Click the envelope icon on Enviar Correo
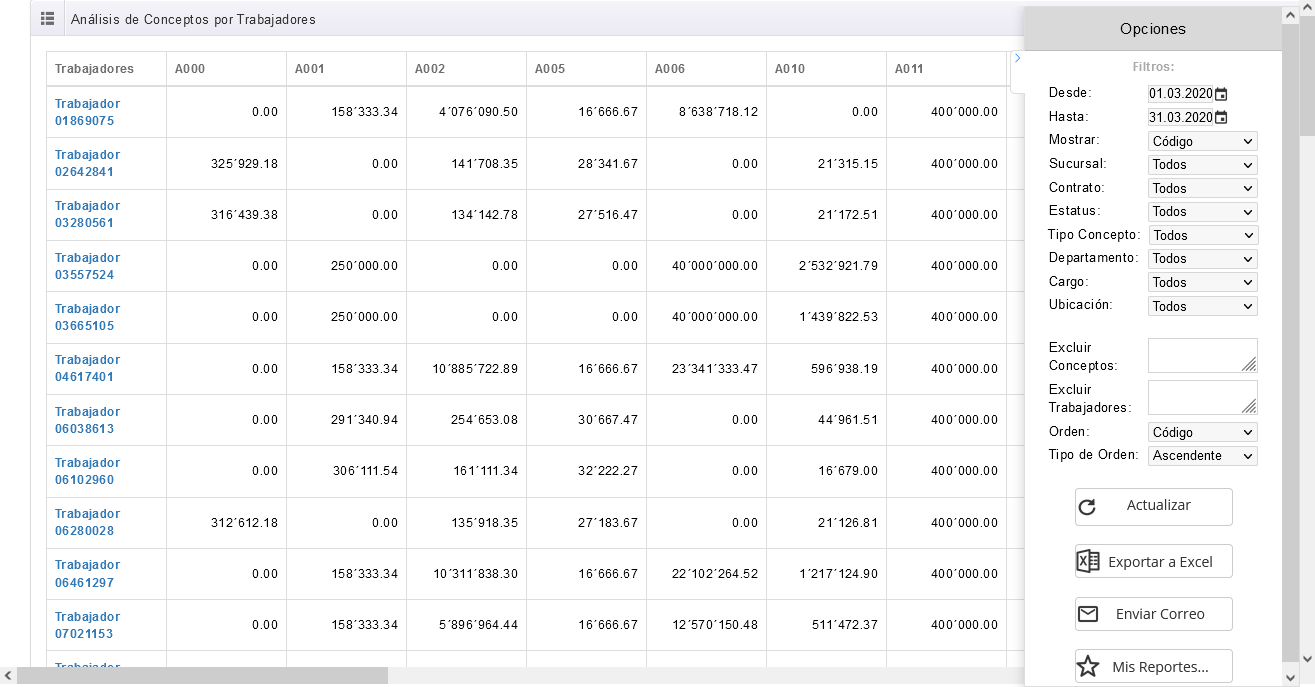 click(x=1088, y=614)
